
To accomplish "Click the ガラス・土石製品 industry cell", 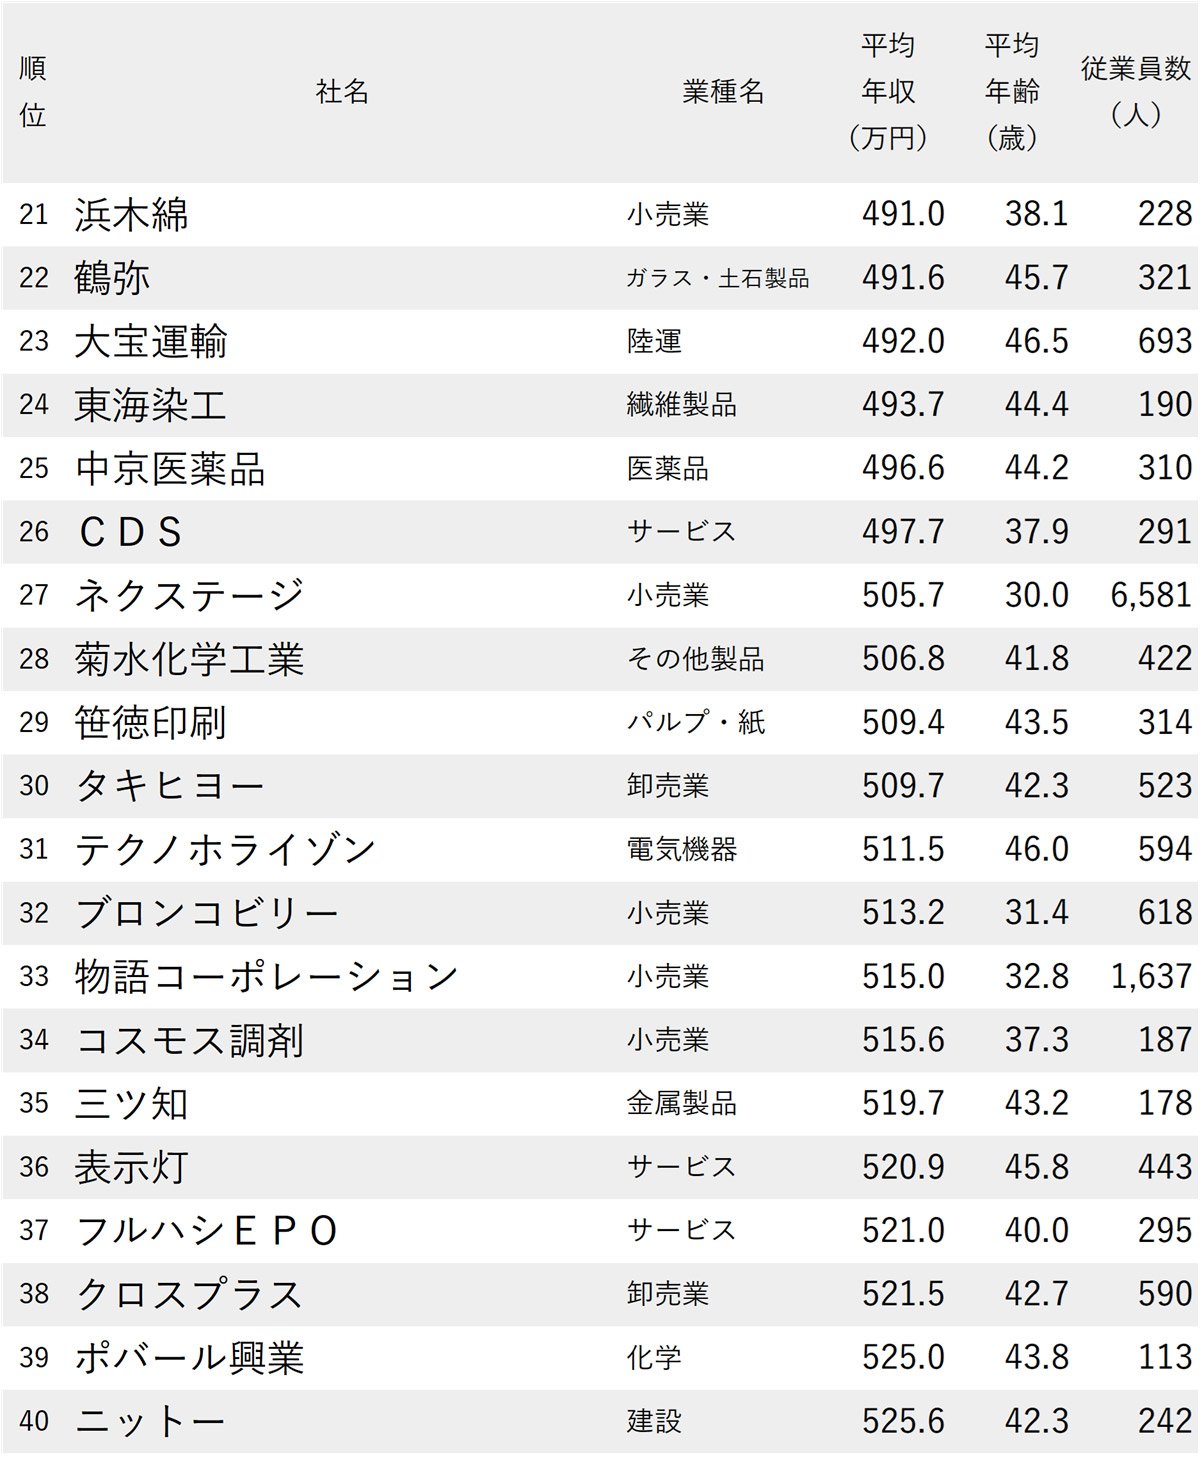I will click(717, 278).
